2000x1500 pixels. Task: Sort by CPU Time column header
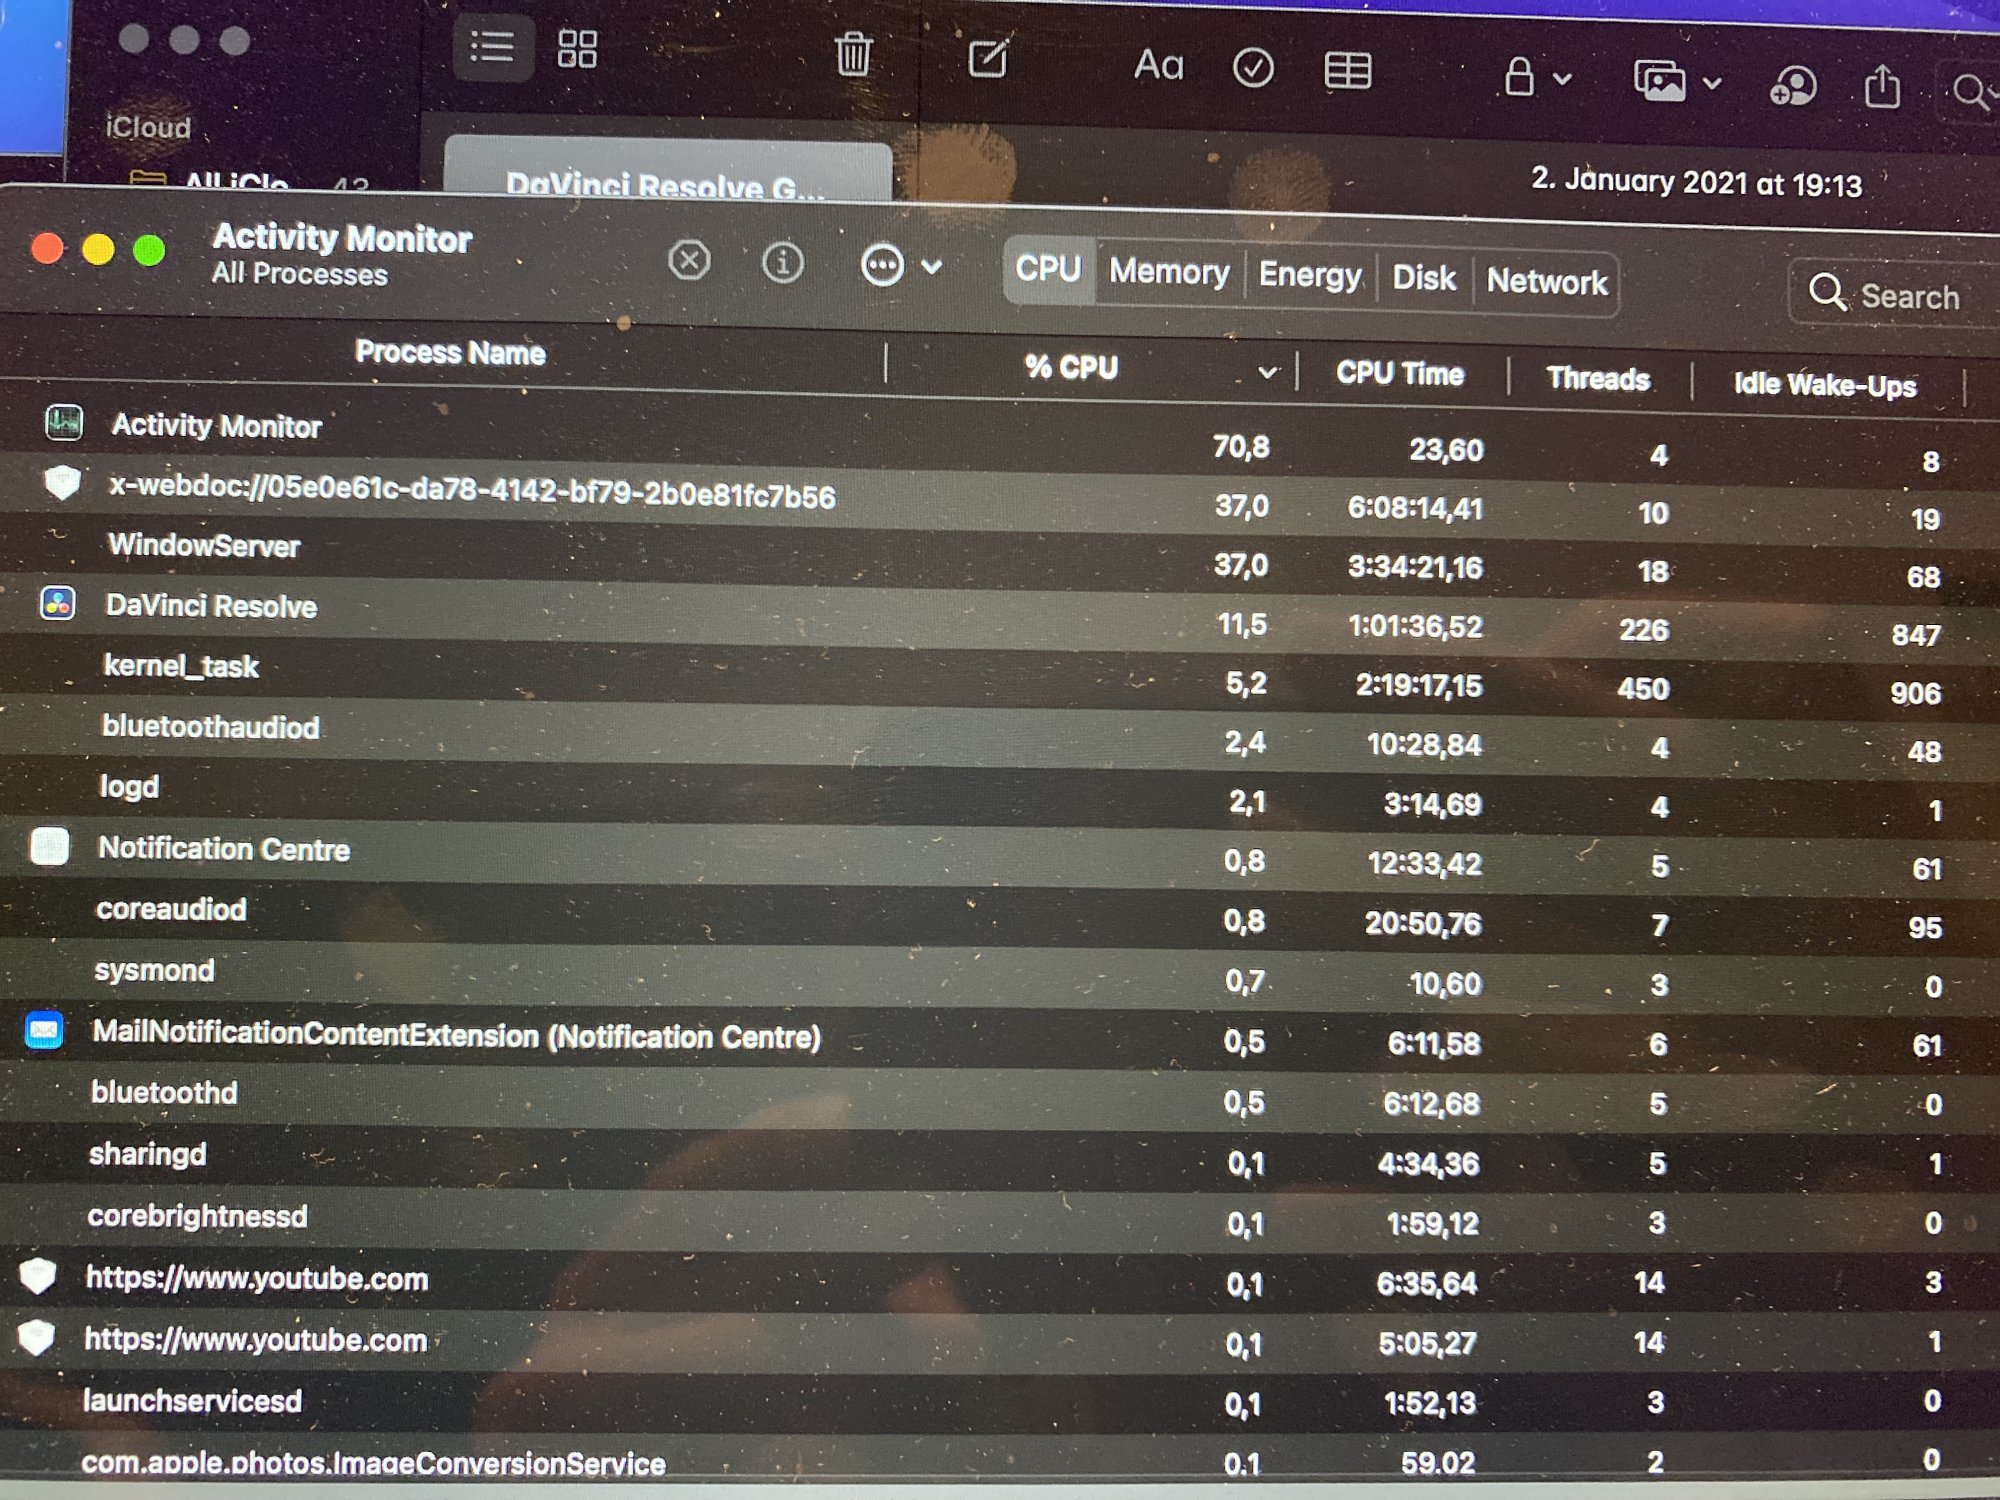point(1399,374)
